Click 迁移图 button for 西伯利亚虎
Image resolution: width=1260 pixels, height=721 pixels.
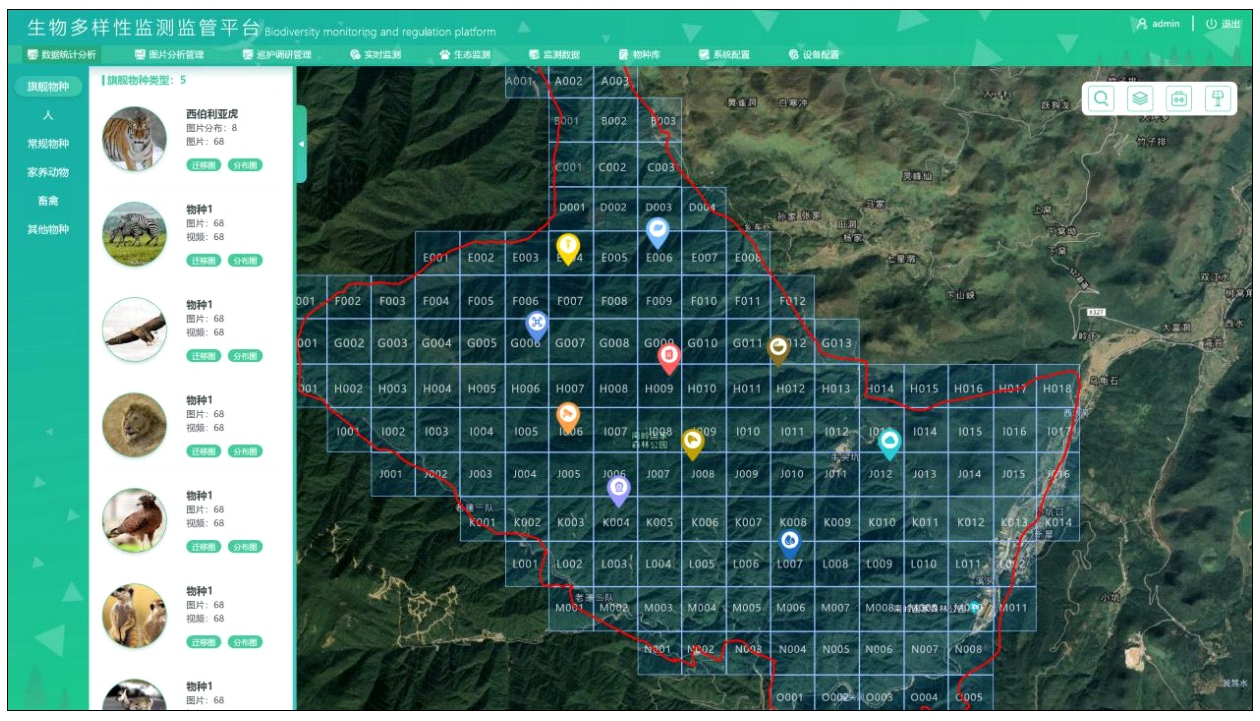point(203,165)
